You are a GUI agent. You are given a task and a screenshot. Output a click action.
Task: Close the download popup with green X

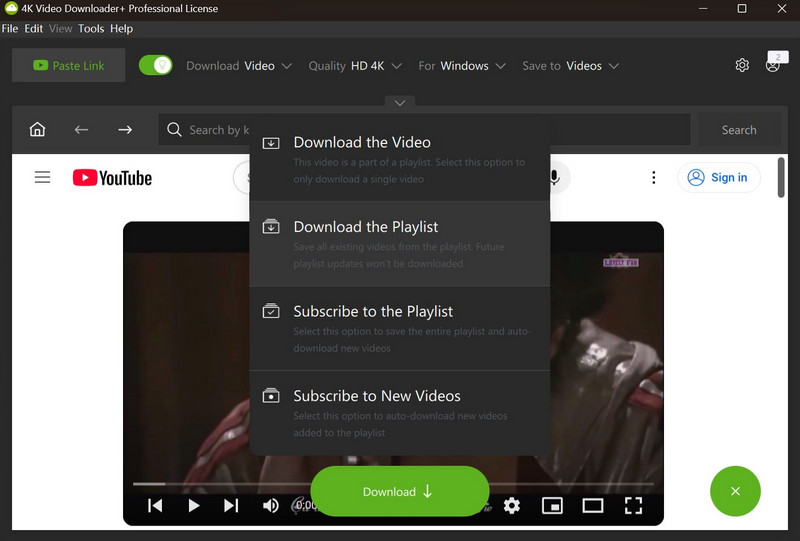coord(735,491)
